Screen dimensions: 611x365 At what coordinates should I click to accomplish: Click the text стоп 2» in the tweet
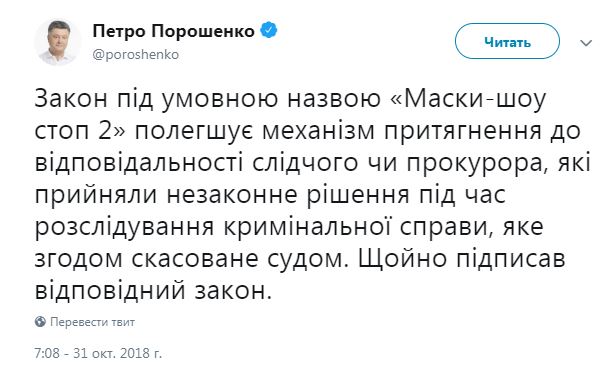tap(80, 132)
